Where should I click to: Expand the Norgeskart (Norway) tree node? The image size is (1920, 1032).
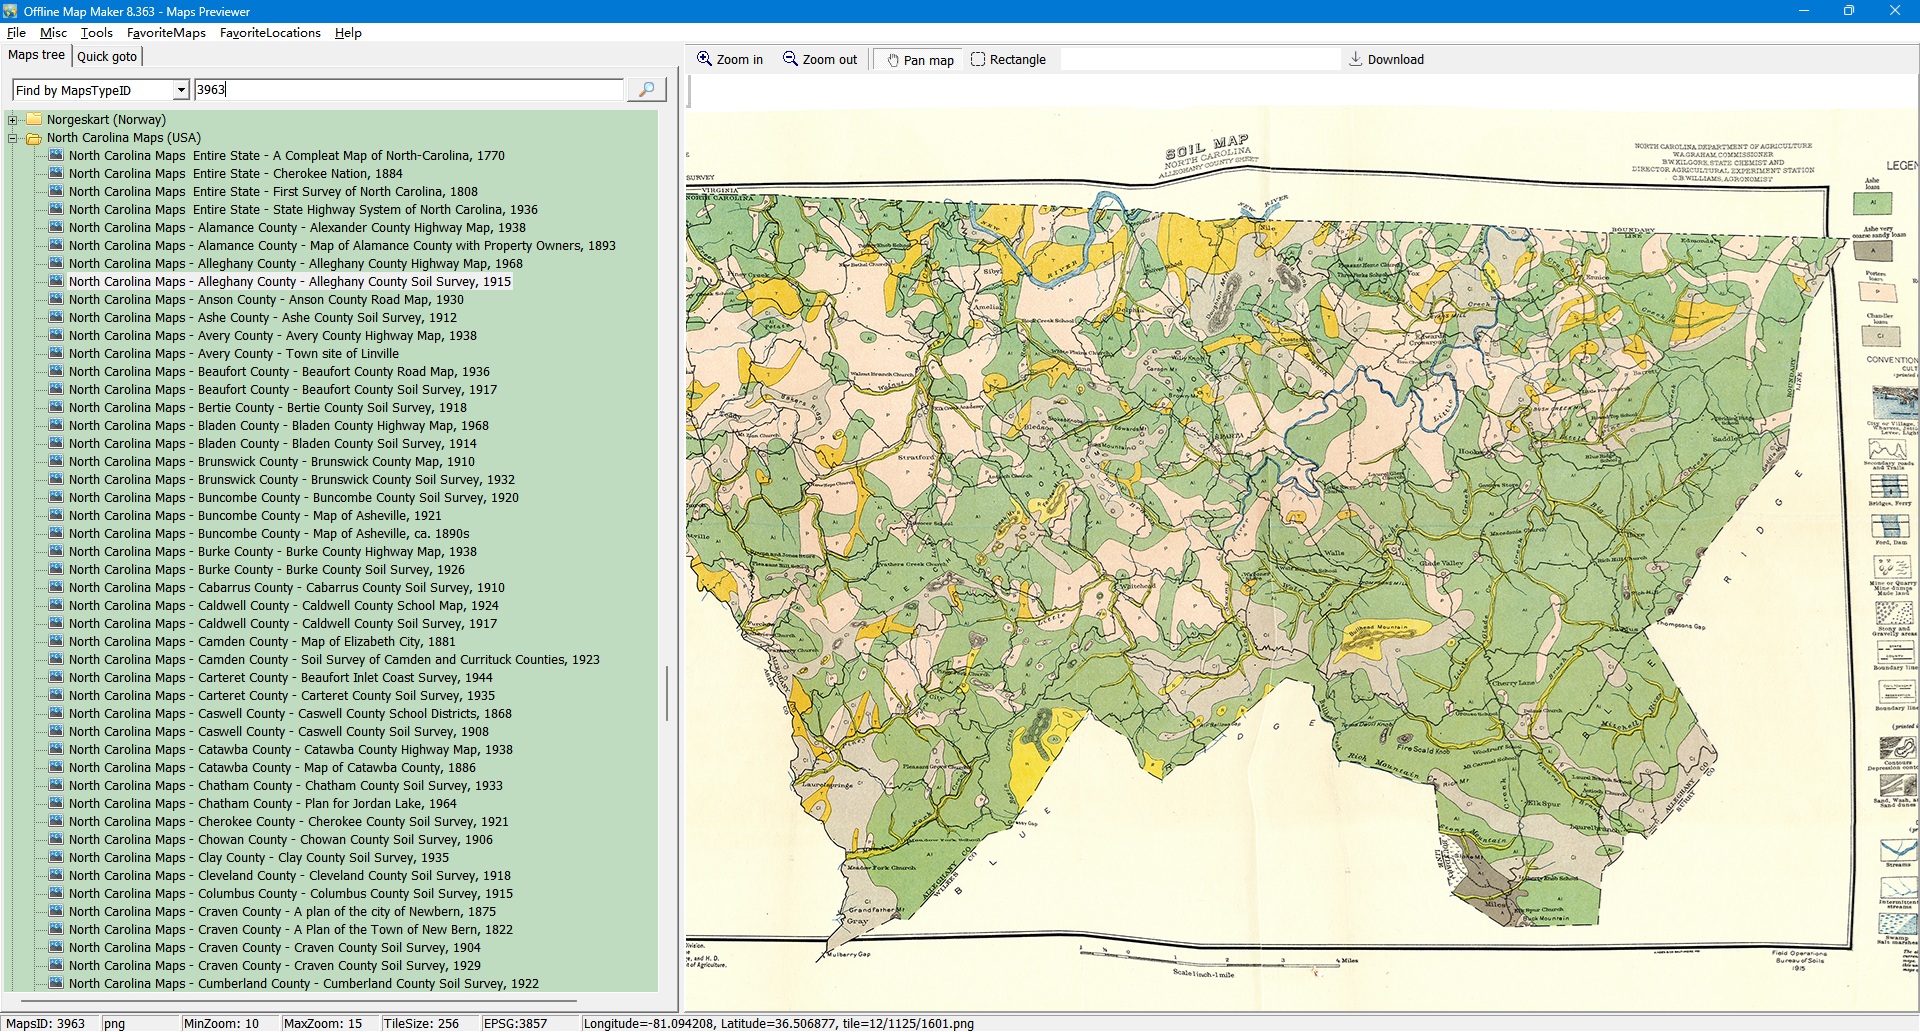click(13, 120)
